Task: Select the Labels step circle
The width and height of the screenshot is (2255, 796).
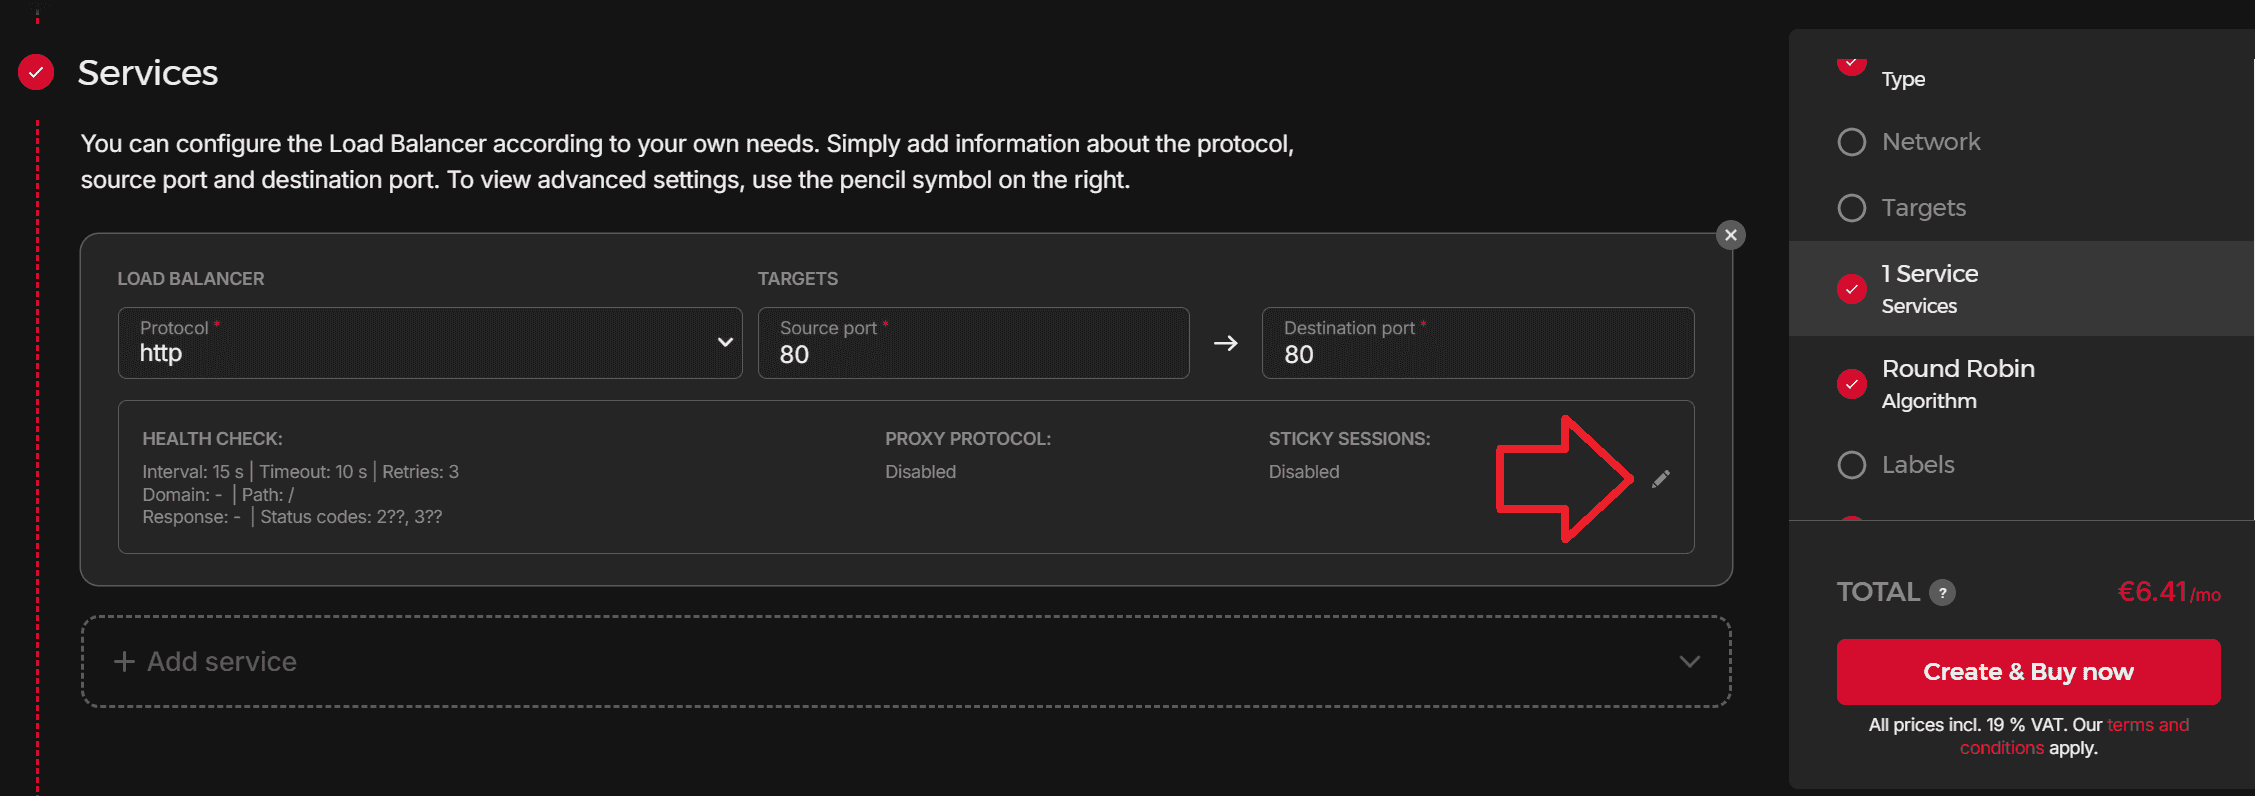Action: 1852,465
